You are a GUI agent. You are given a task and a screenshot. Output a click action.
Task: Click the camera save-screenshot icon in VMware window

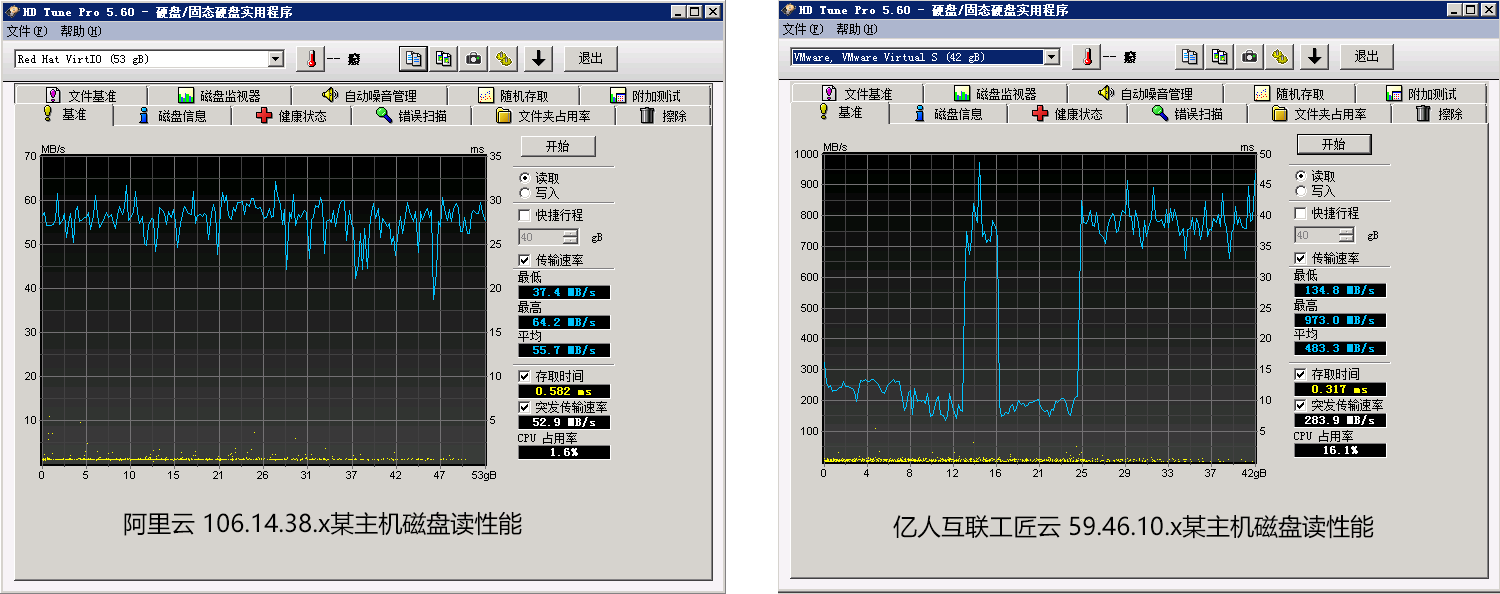1249,56
